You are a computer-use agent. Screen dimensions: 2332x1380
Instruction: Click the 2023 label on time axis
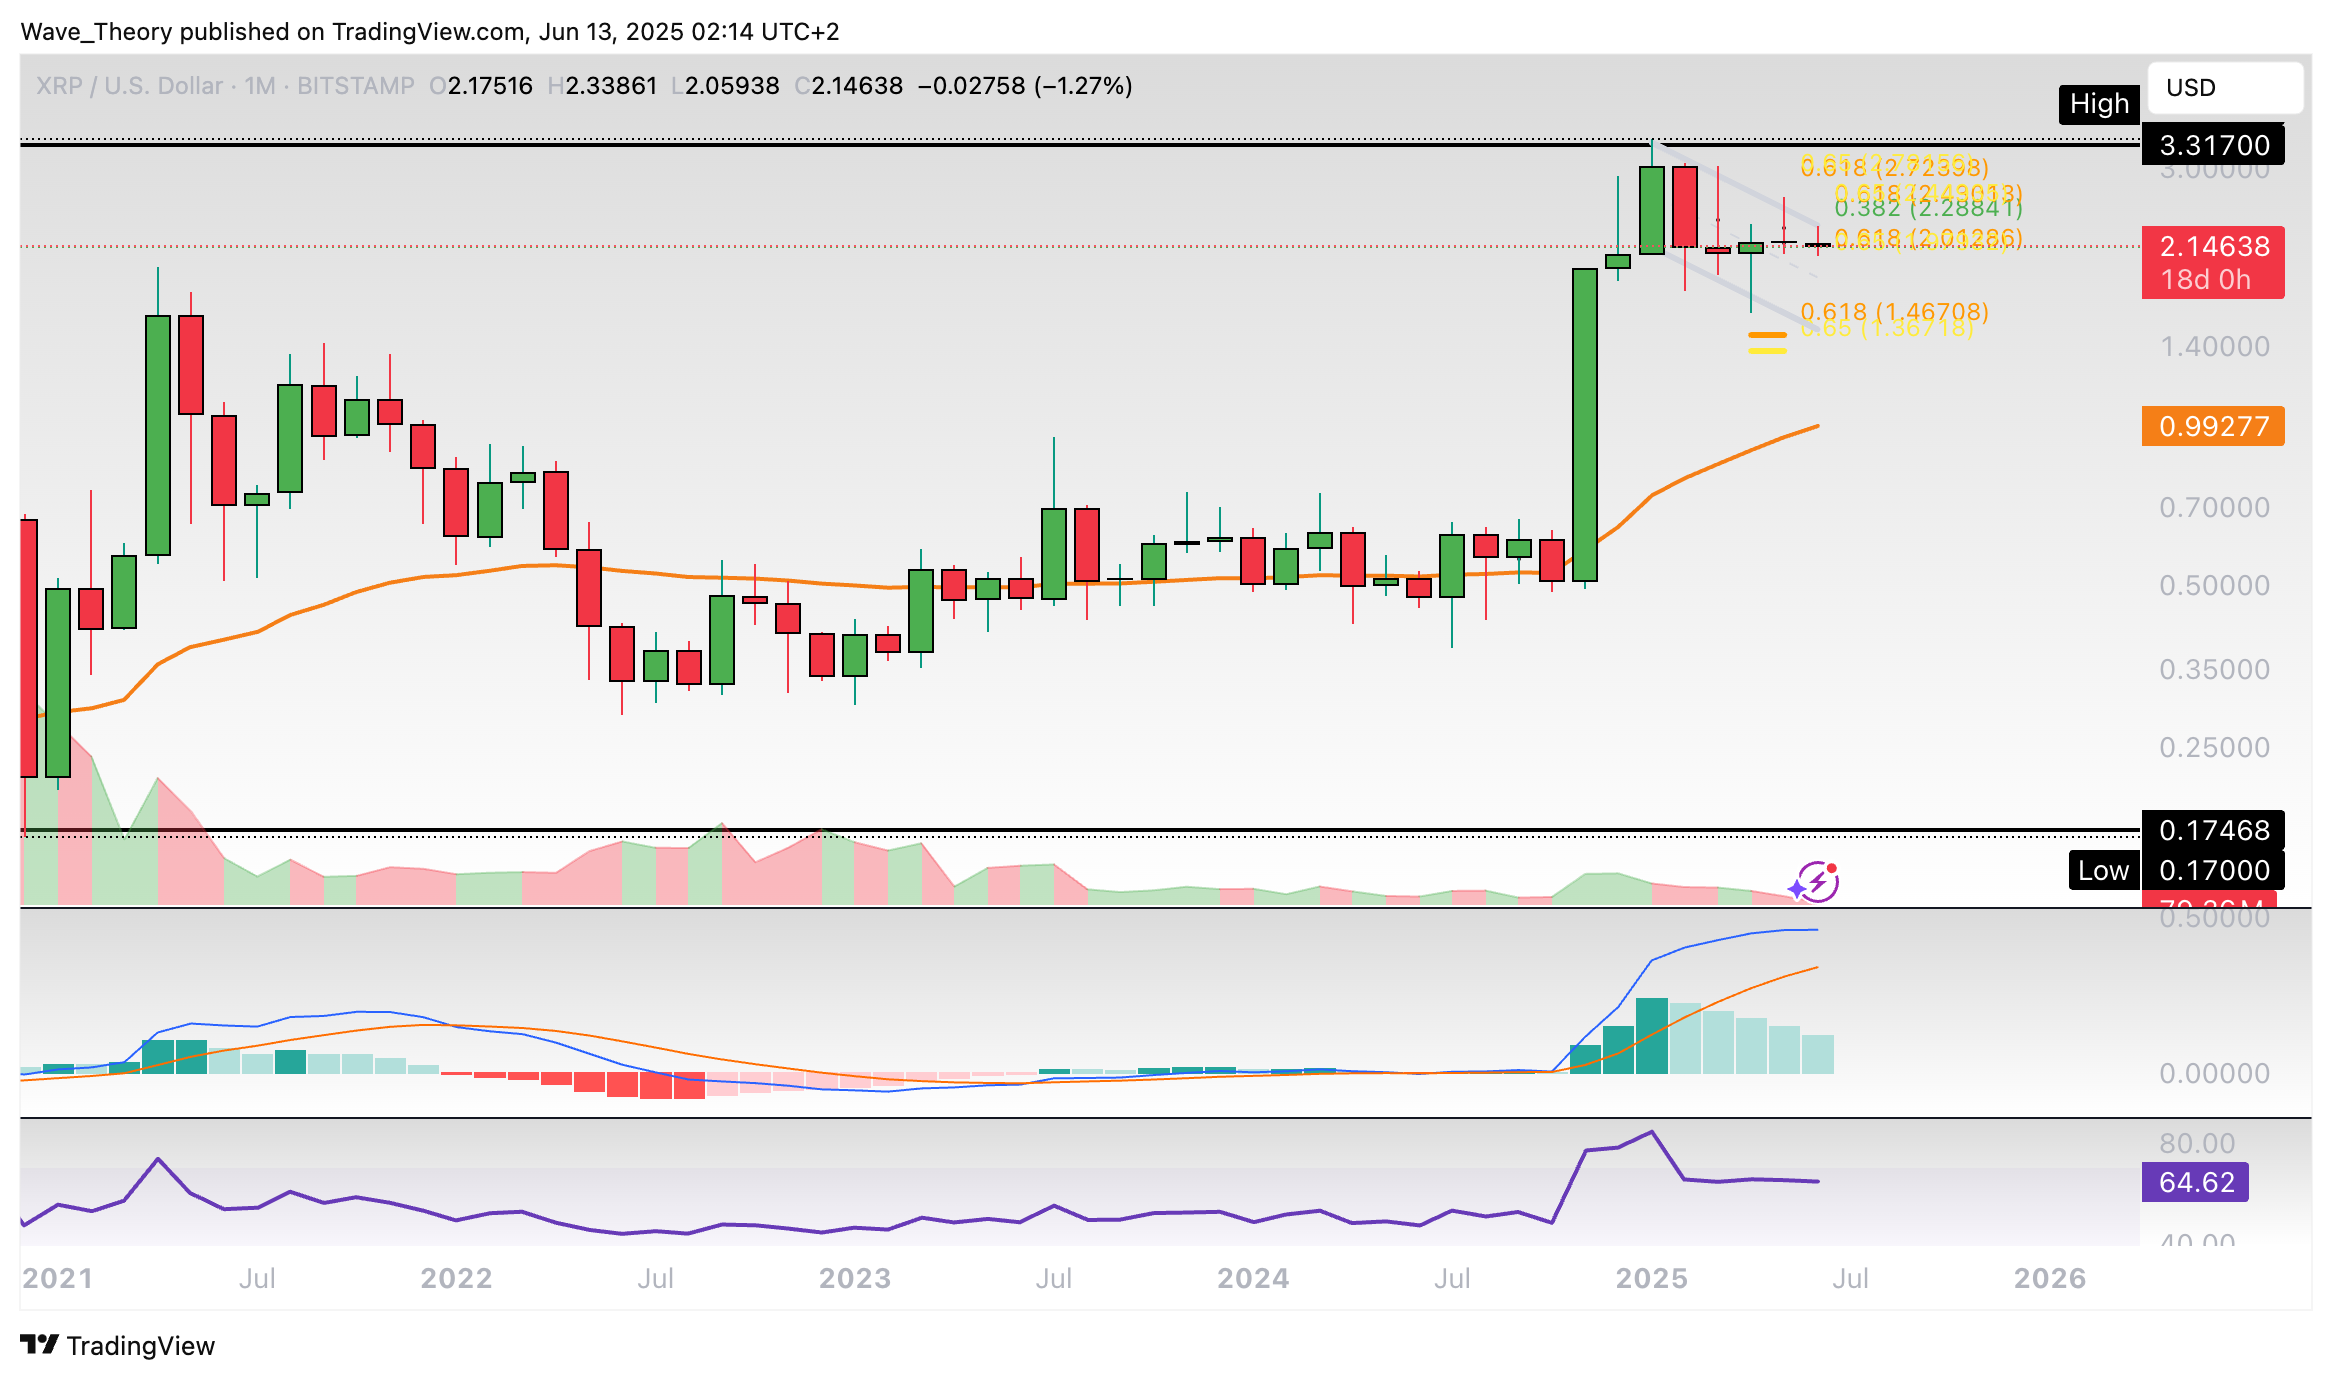coord(854,1278)
